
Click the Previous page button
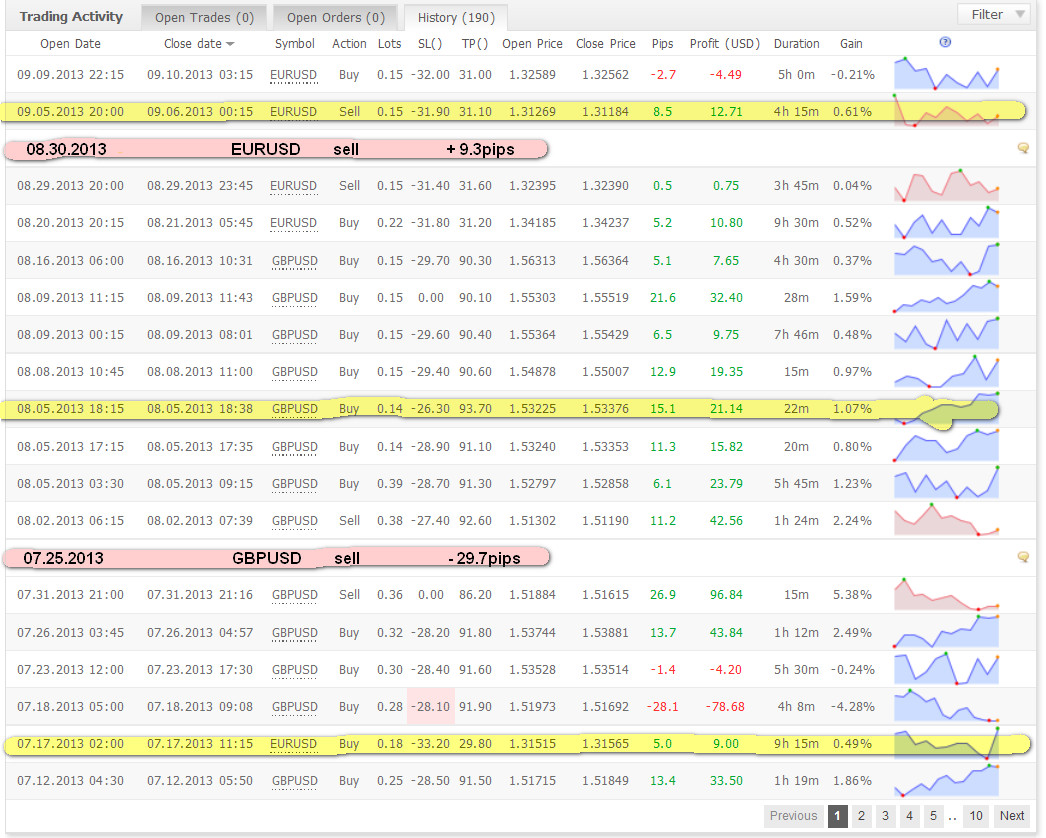pyautogui.click(x=793, y=815)
